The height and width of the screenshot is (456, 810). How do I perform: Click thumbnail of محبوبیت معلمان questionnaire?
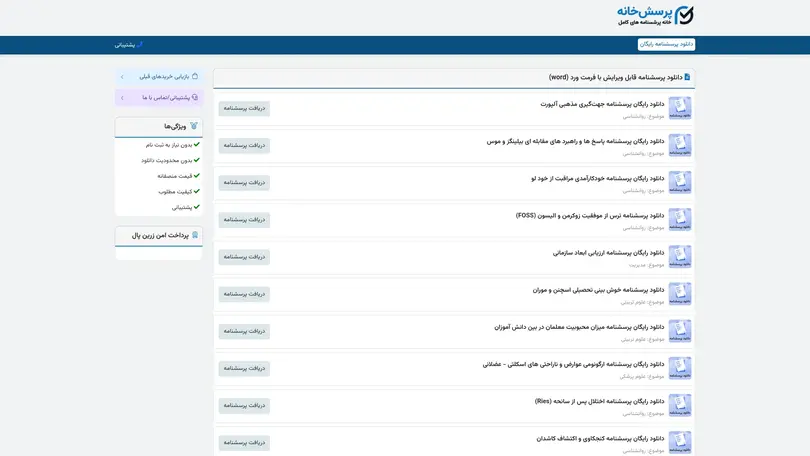pos(680,331)
